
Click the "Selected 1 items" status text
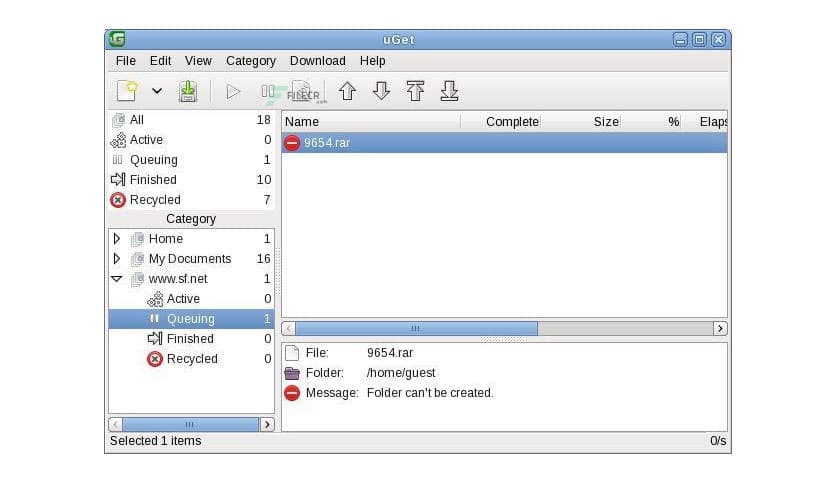click(x=156, y=441)
